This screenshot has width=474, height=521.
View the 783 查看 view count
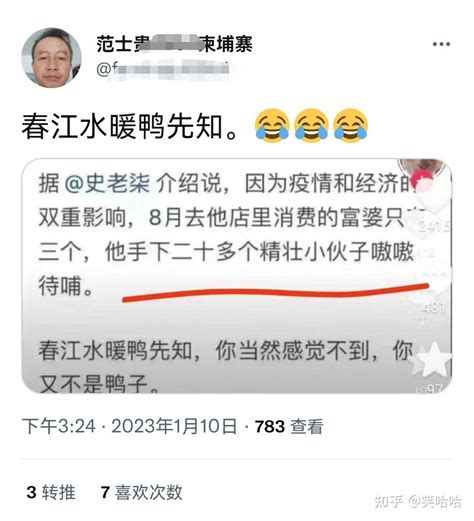[289, 426]
